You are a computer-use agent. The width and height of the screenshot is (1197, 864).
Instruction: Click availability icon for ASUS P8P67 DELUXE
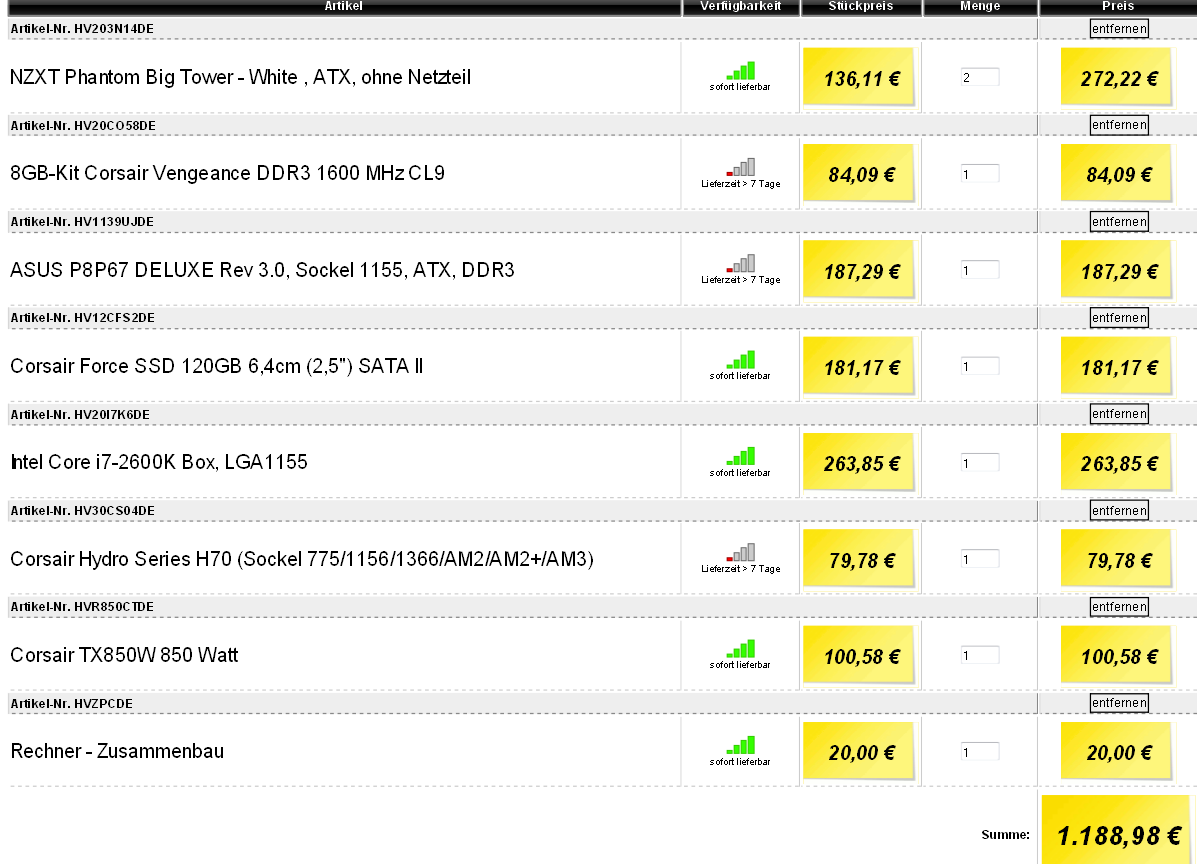[x=740, y=263]
